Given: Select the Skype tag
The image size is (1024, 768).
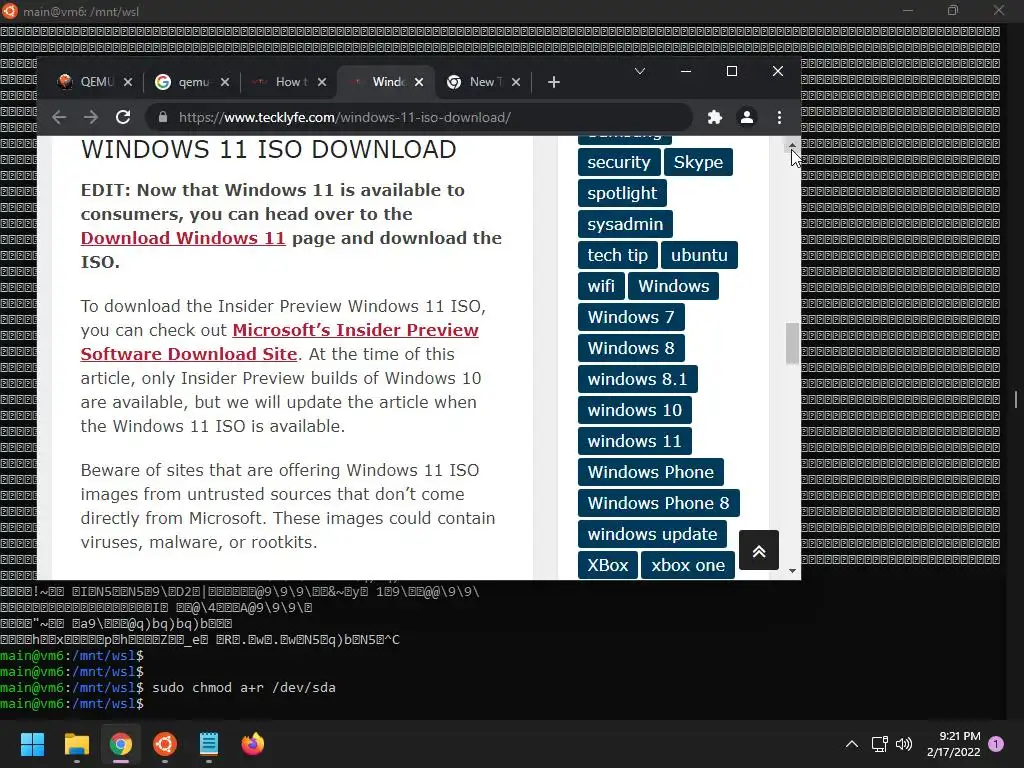Looking at the screenshot, I should click(x=698, y=162).
